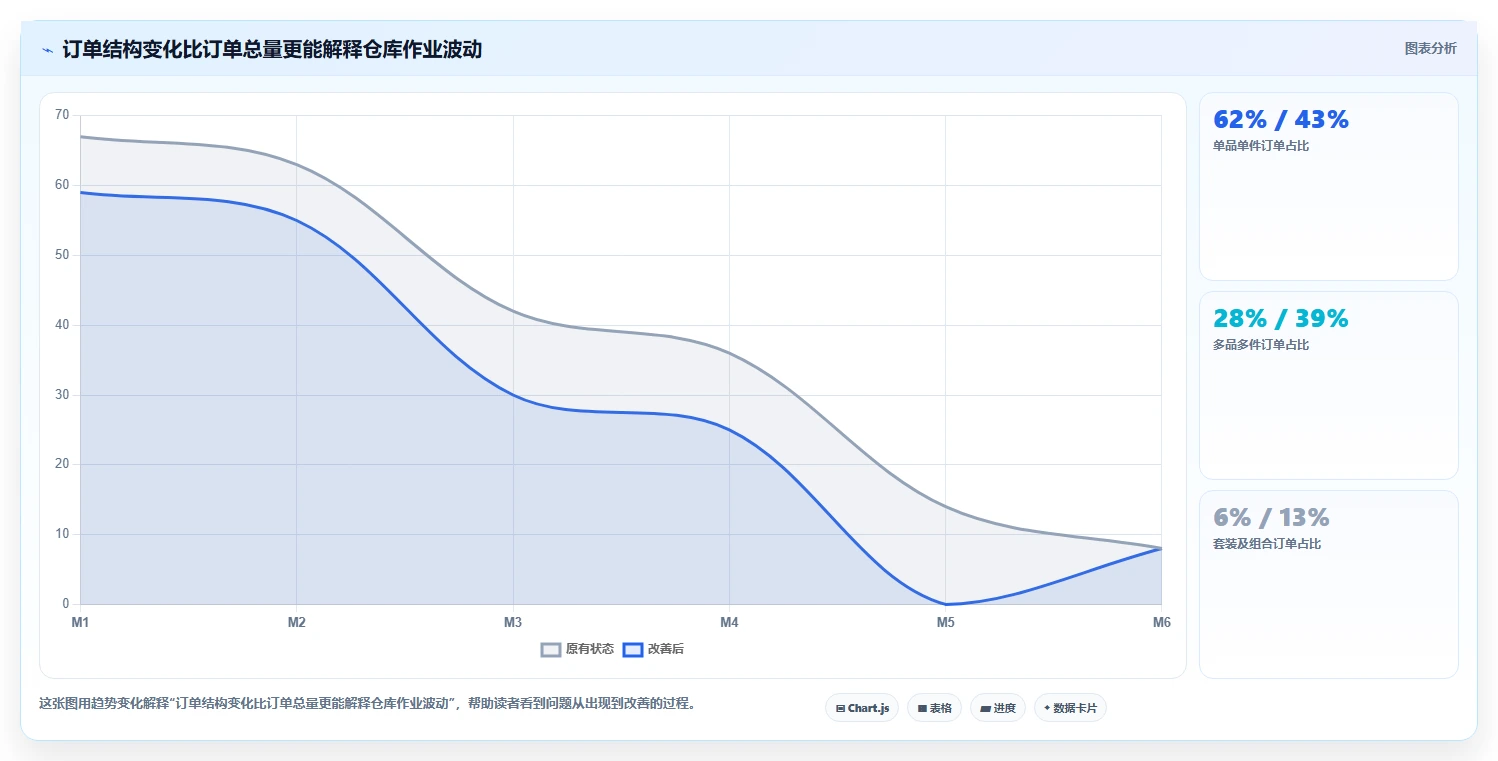
Task: Click the 10 y-axis tick label
Action: (x=62, y=534)
